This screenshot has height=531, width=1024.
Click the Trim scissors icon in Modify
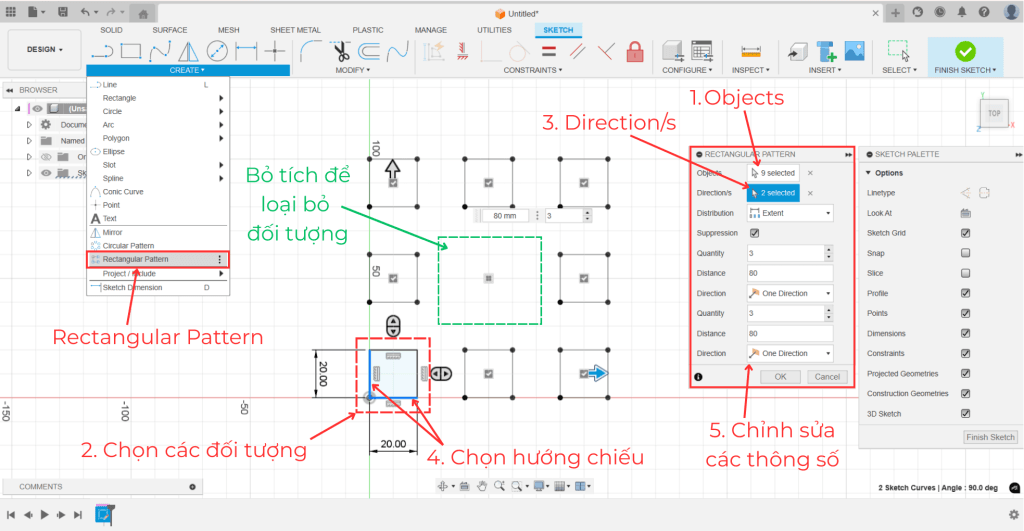coord(340,51)
